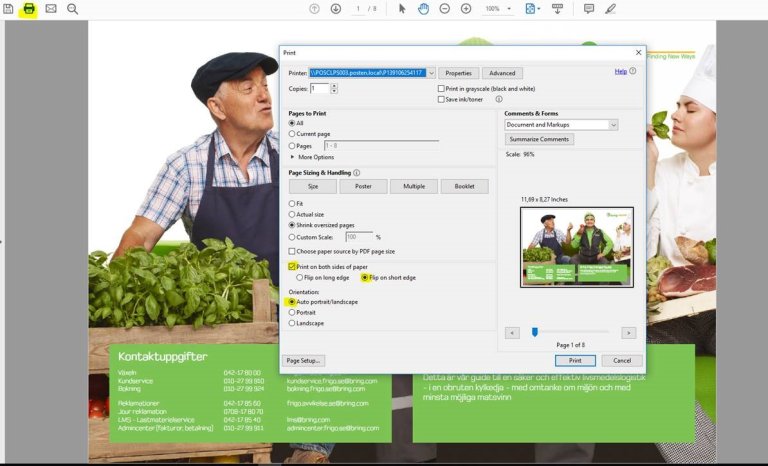Expand the Comments & Forms dropdown
This screenshot has width=768, height=466.
pyautogui.click(x=613, y=125)
